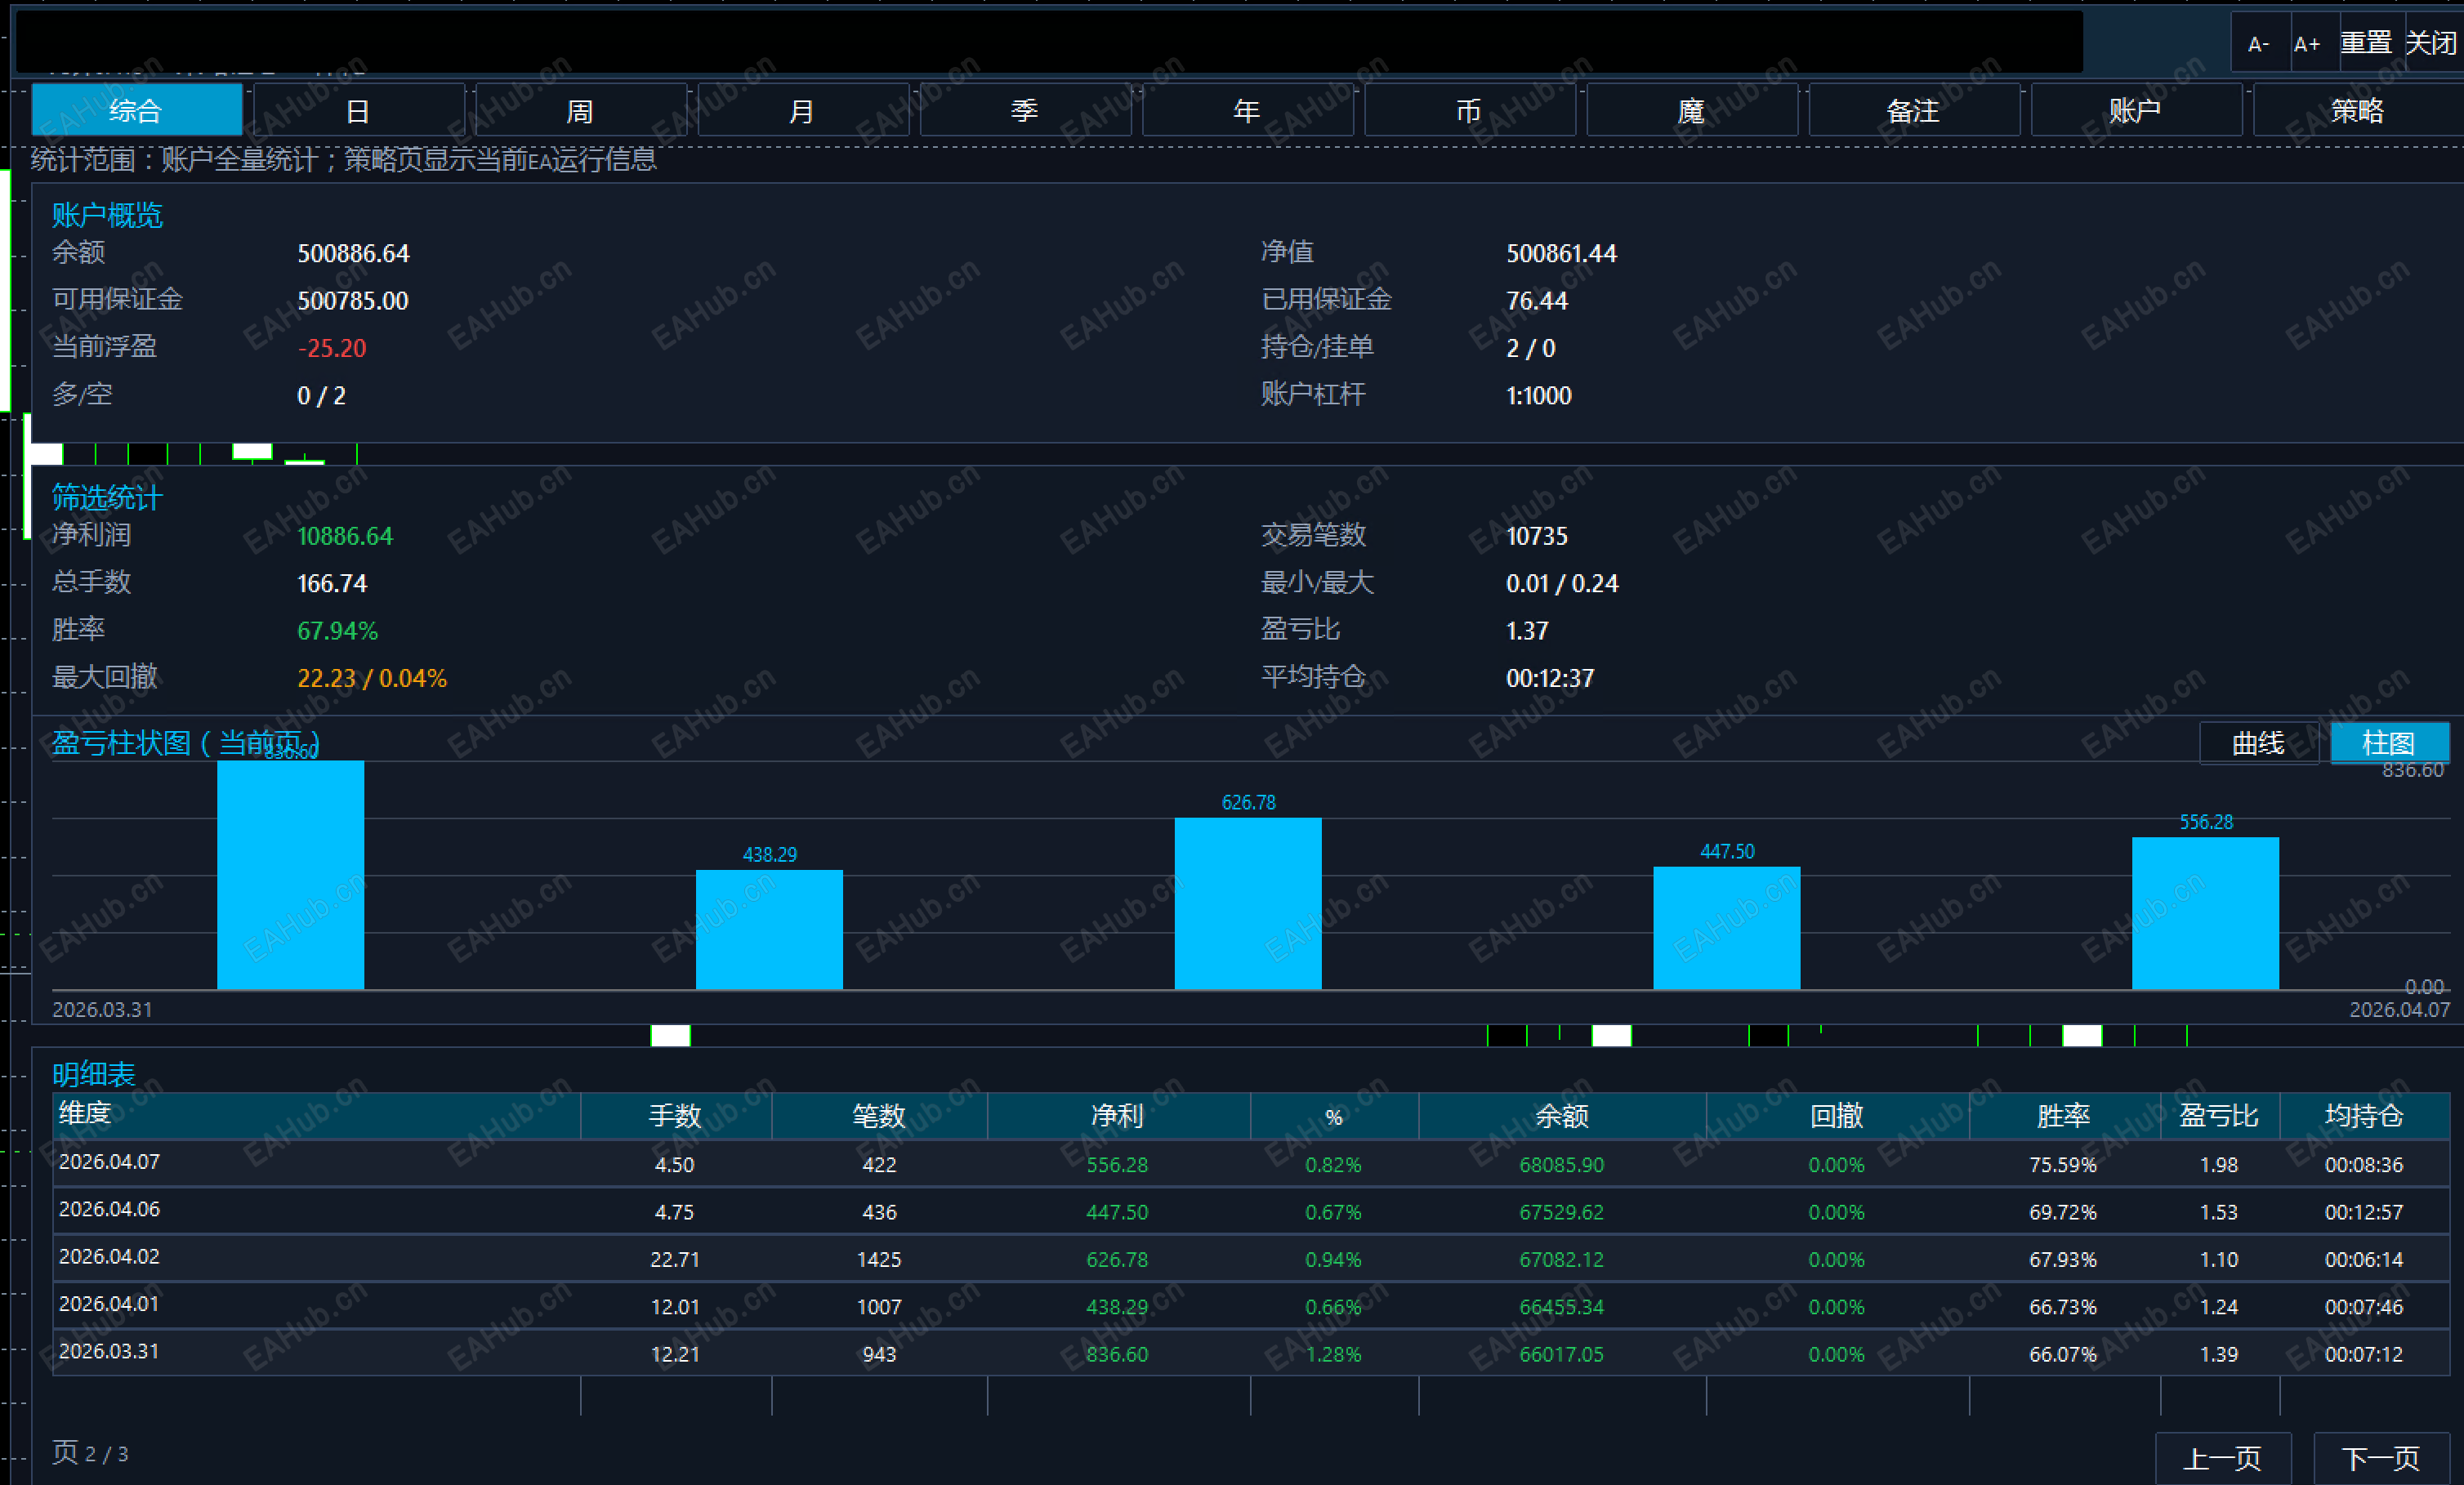This screenshot has height=1485, width=2464.
Task: Click the 00:06:14 holding time cell
Action: click(x=2364, y=1259)
